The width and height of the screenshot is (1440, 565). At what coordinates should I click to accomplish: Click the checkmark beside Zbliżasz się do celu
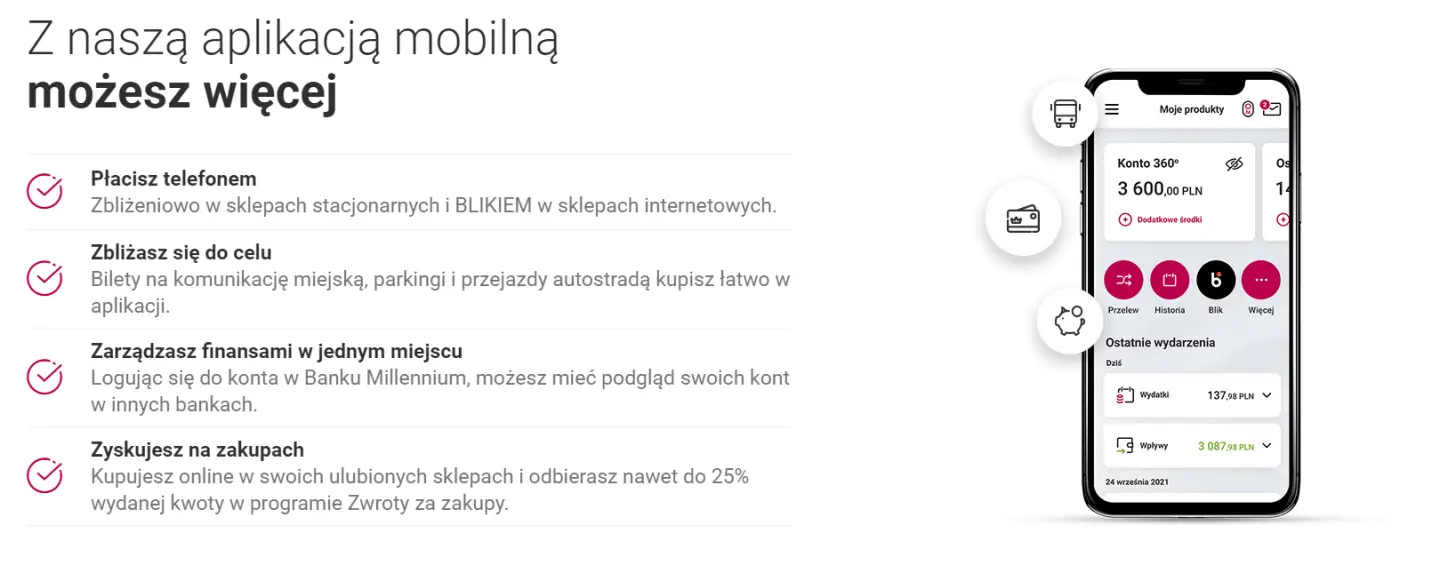[45, 278]
